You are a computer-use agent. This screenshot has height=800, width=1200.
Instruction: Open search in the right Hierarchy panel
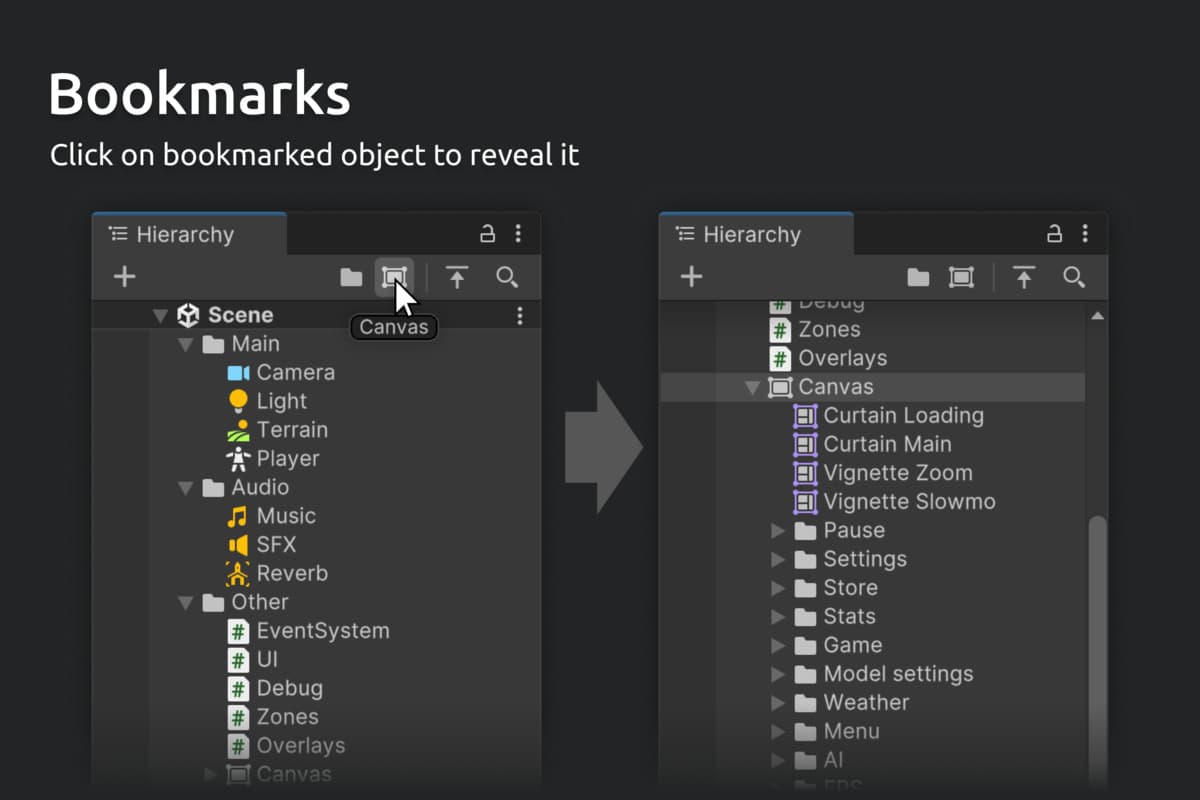pos(1074,277)
